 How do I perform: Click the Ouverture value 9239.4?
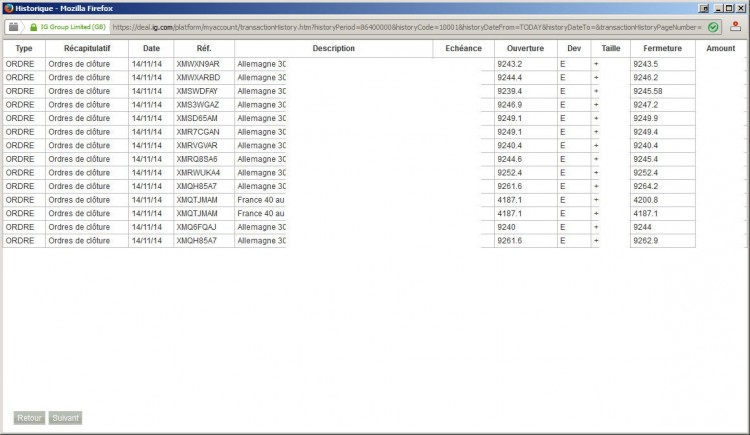click(509, 91)
